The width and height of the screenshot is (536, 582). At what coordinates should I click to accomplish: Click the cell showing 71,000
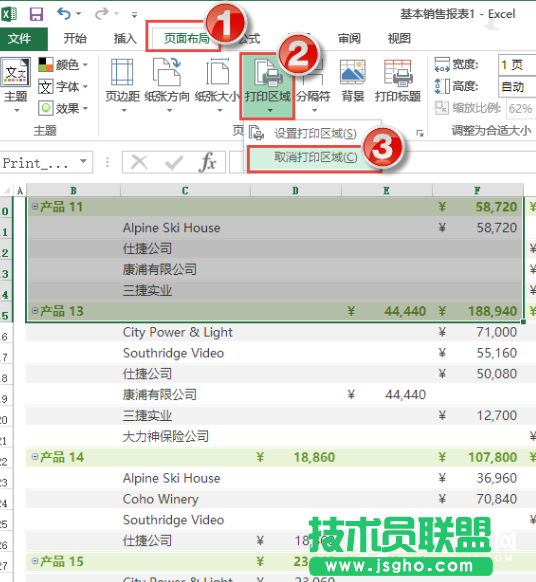(x=478, y=332)
